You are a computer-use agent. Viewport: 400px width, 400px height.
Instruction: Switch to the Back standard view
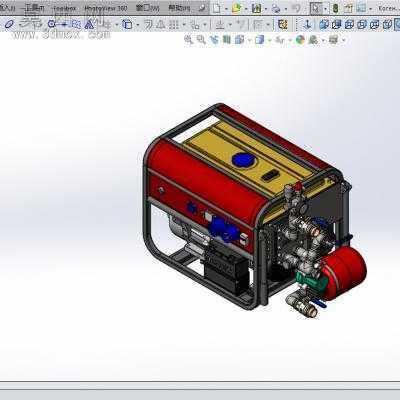point(336,24)
